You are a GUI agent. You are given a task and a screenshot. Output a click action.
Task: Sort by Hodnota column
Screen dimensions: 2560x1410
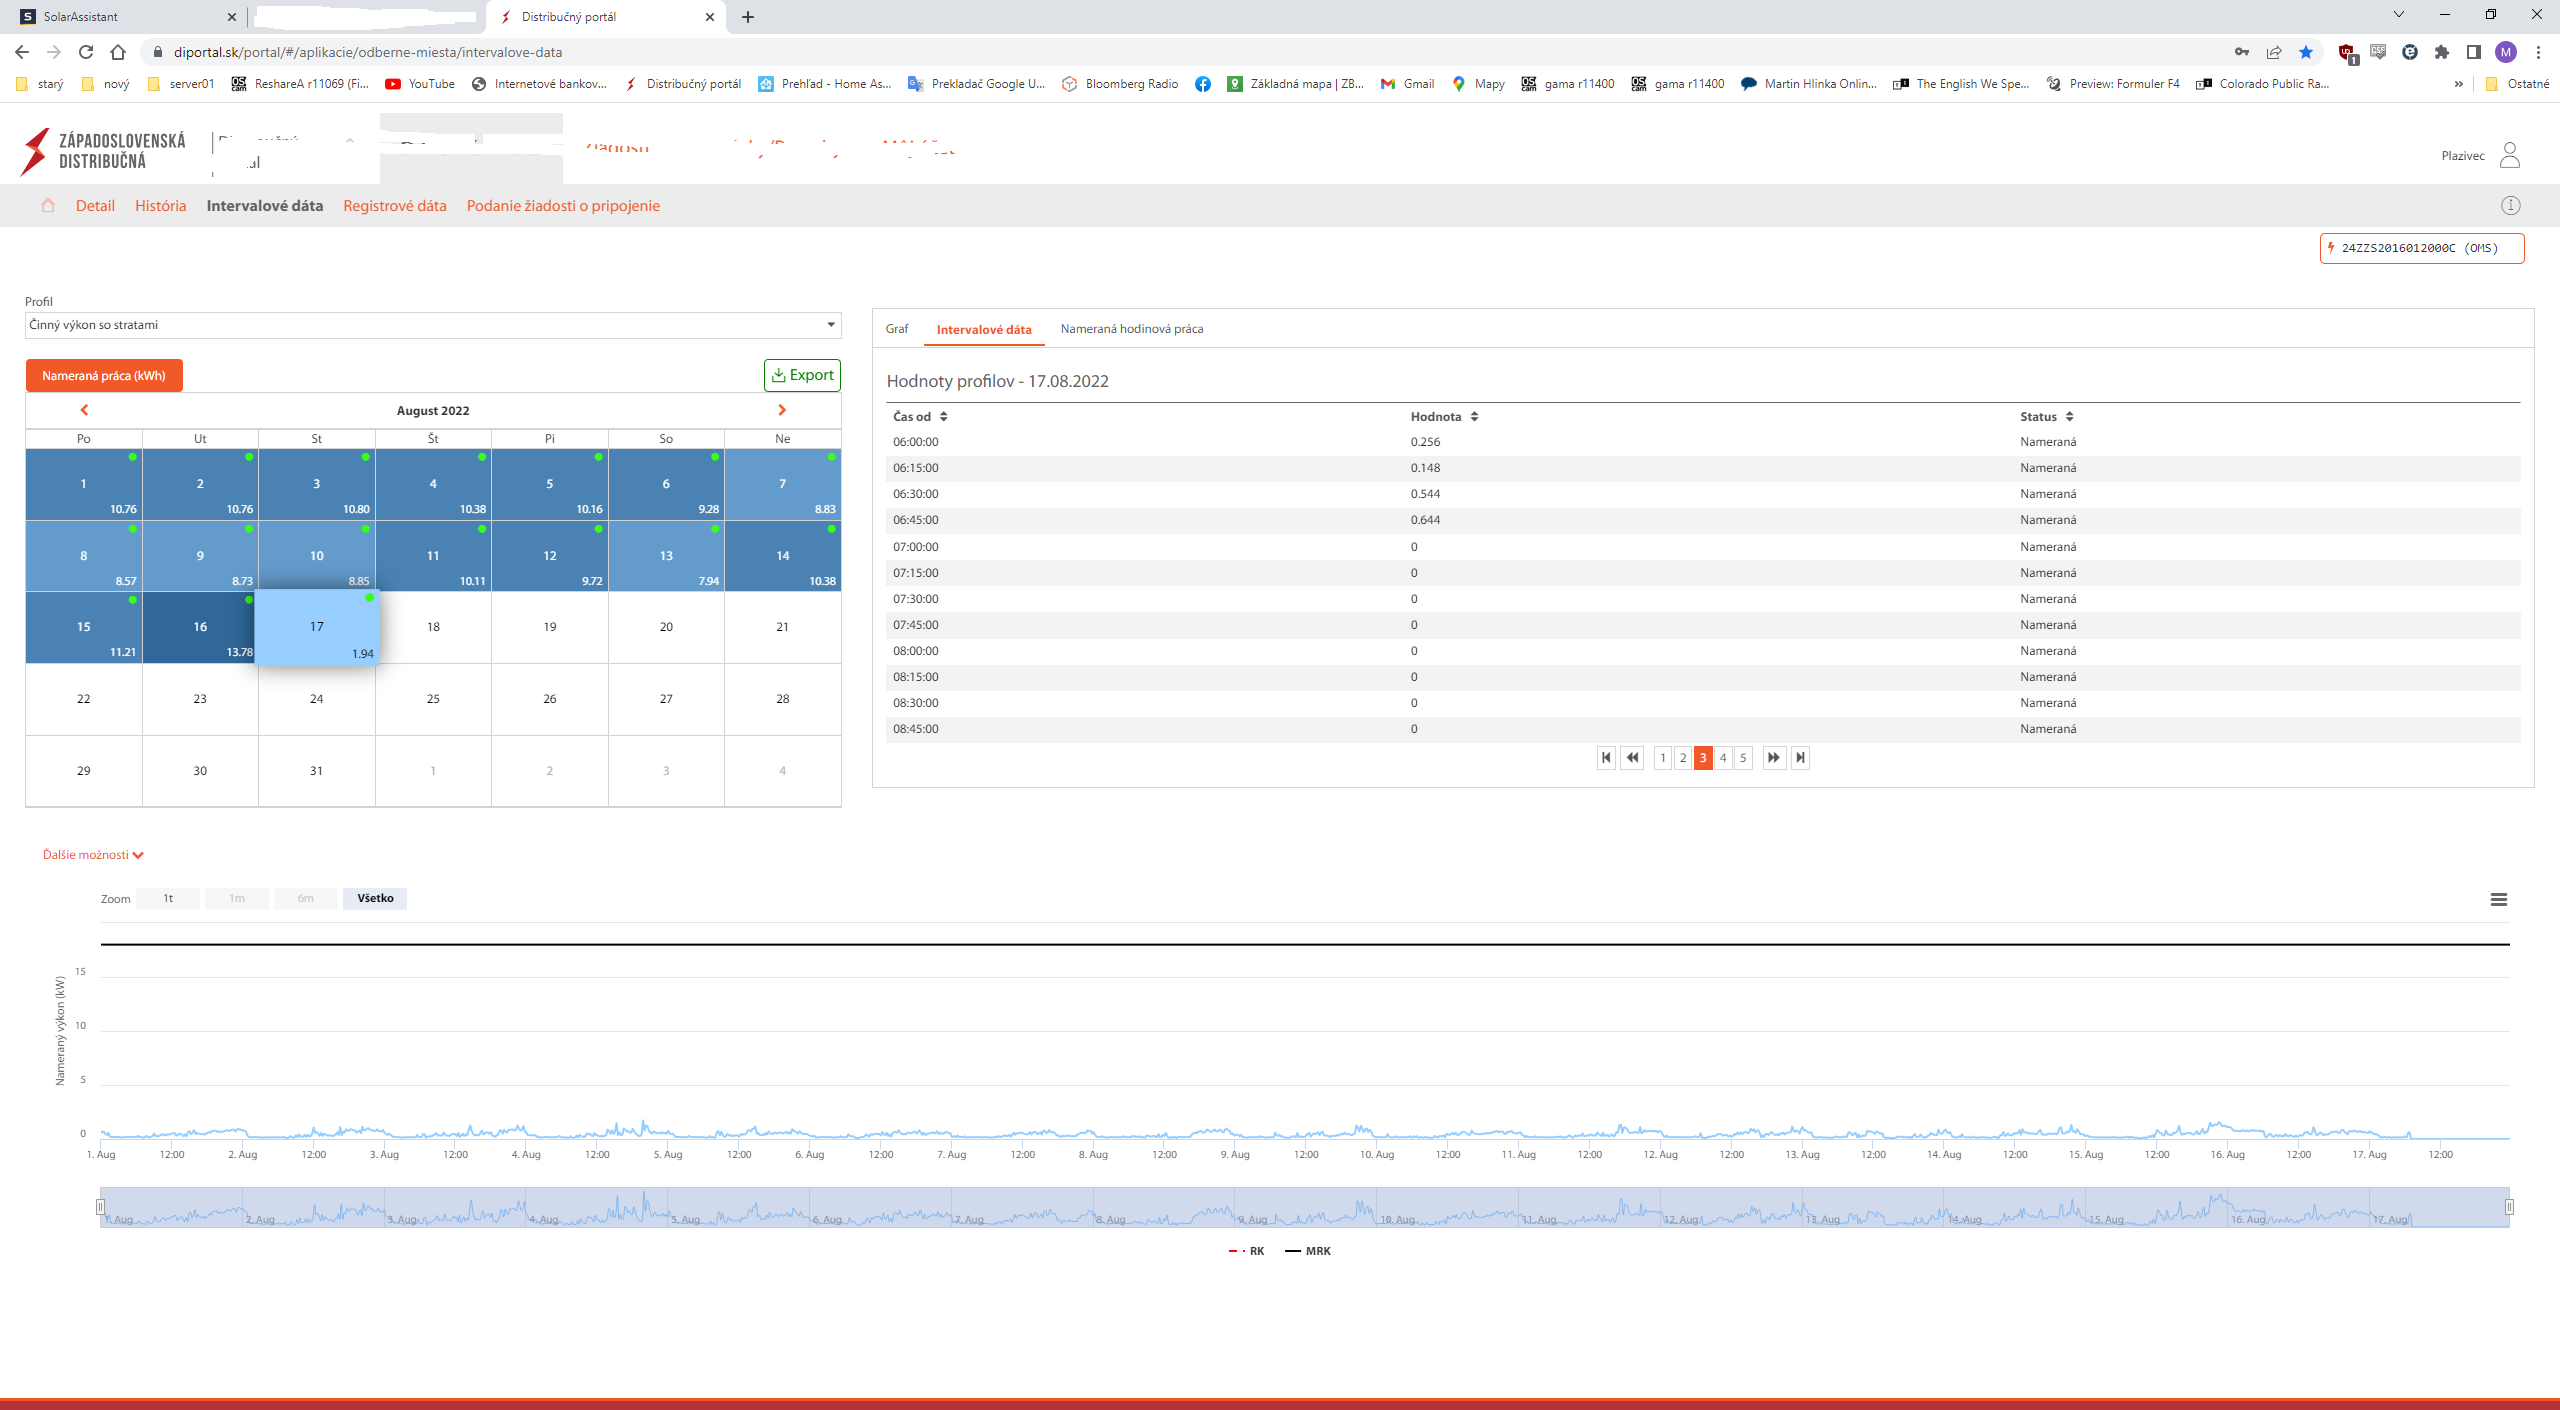tap(1444, 417)
